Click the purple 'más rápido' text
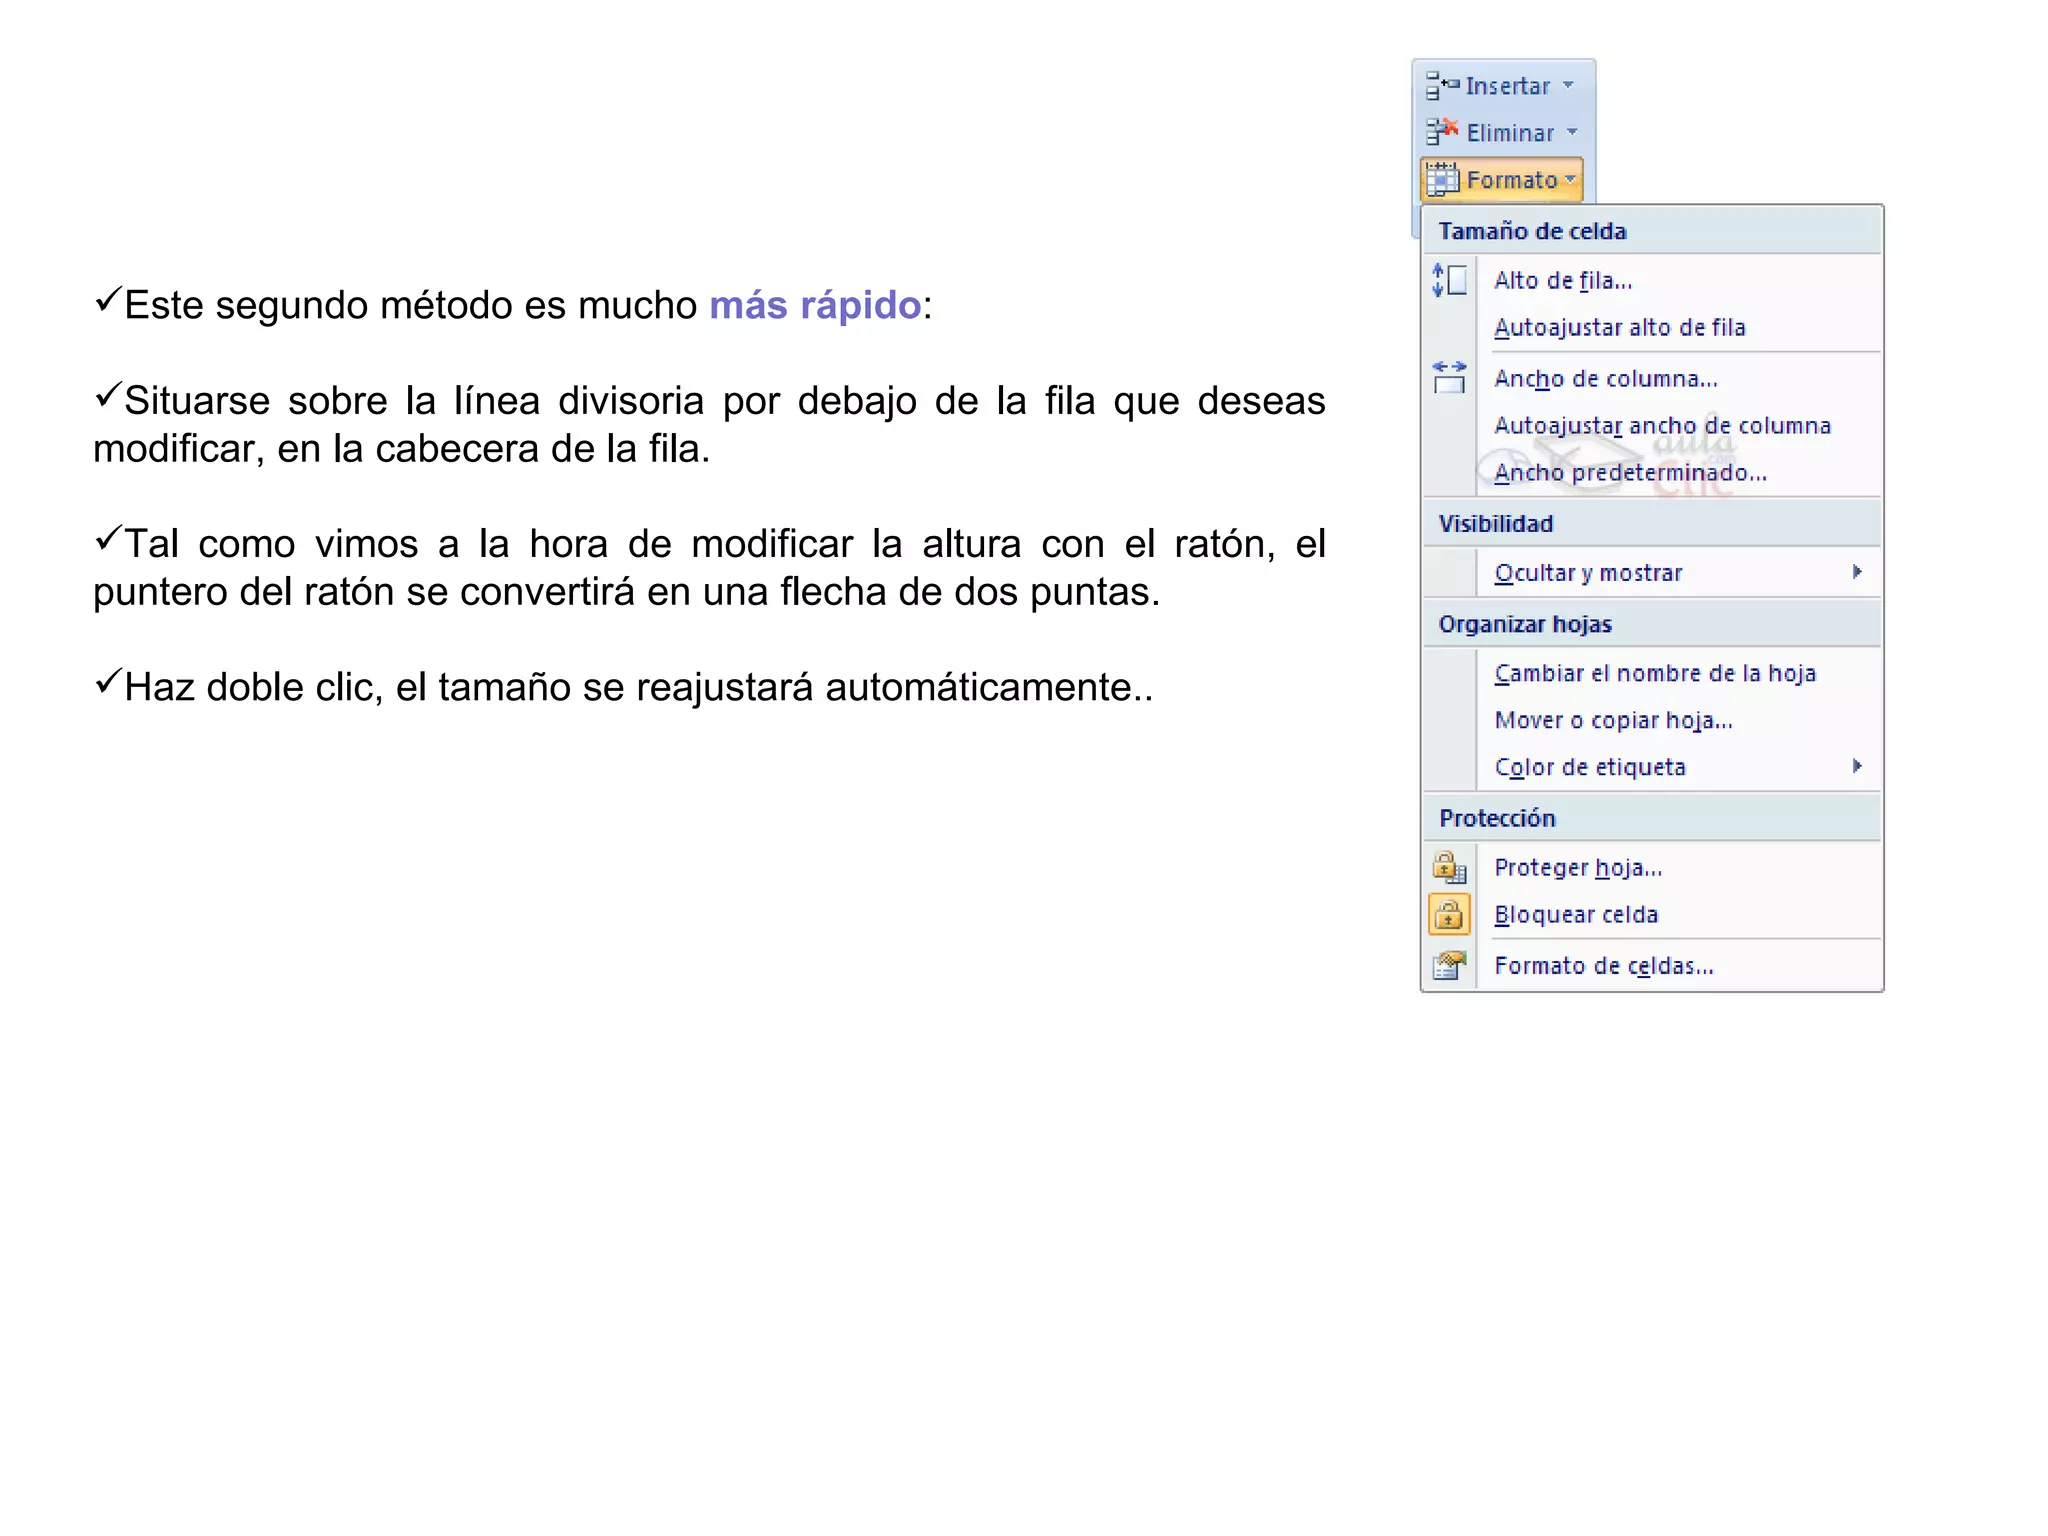 click(x=815, y=305)
